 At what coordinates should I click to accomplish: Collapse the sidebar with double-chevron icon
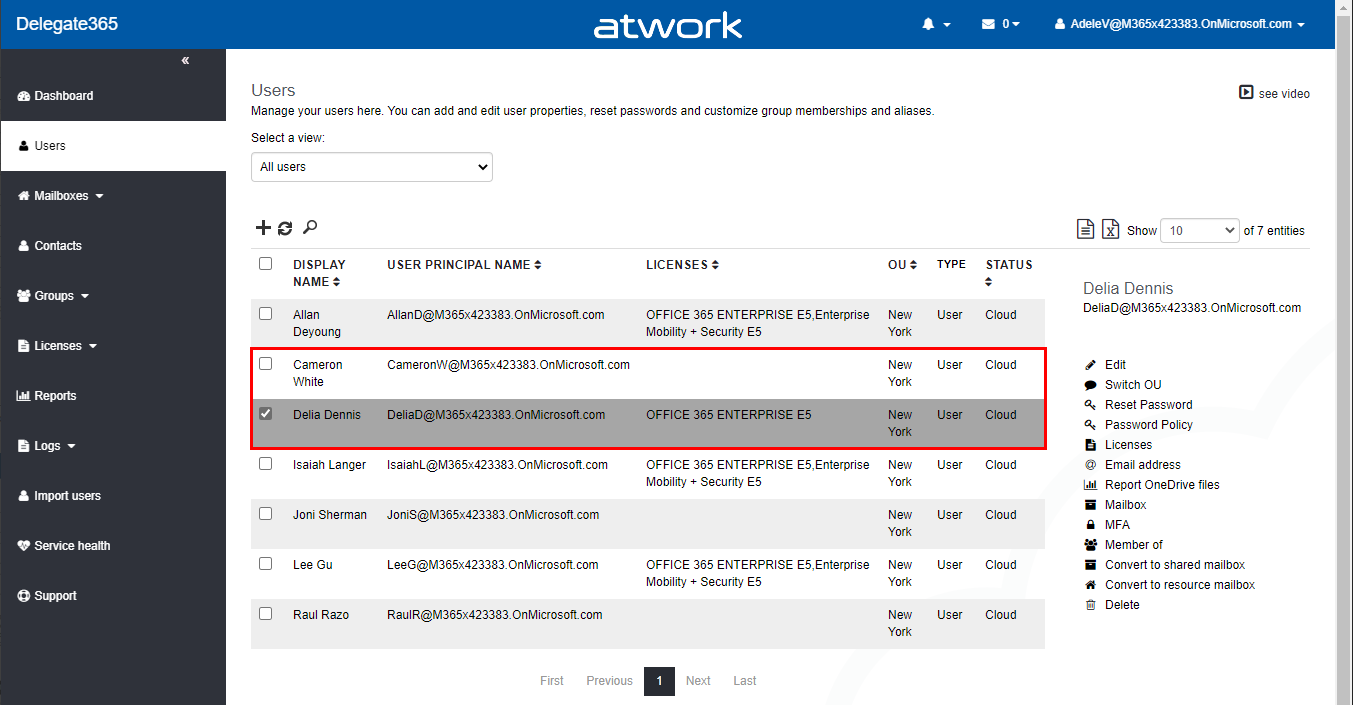[185, 61]
